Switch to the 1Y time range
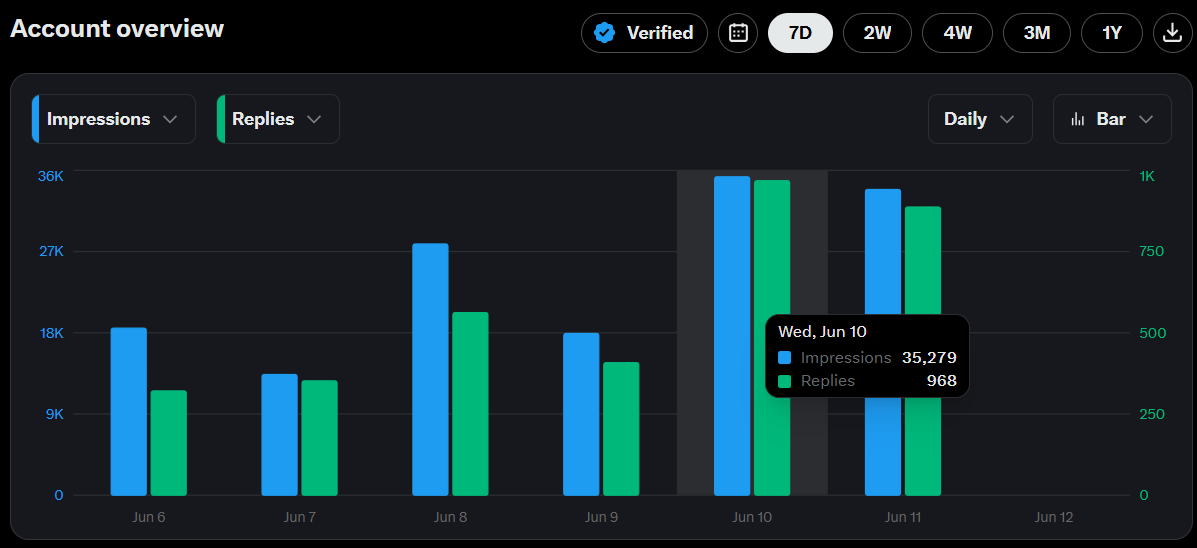 click(x=1112, y=33)
